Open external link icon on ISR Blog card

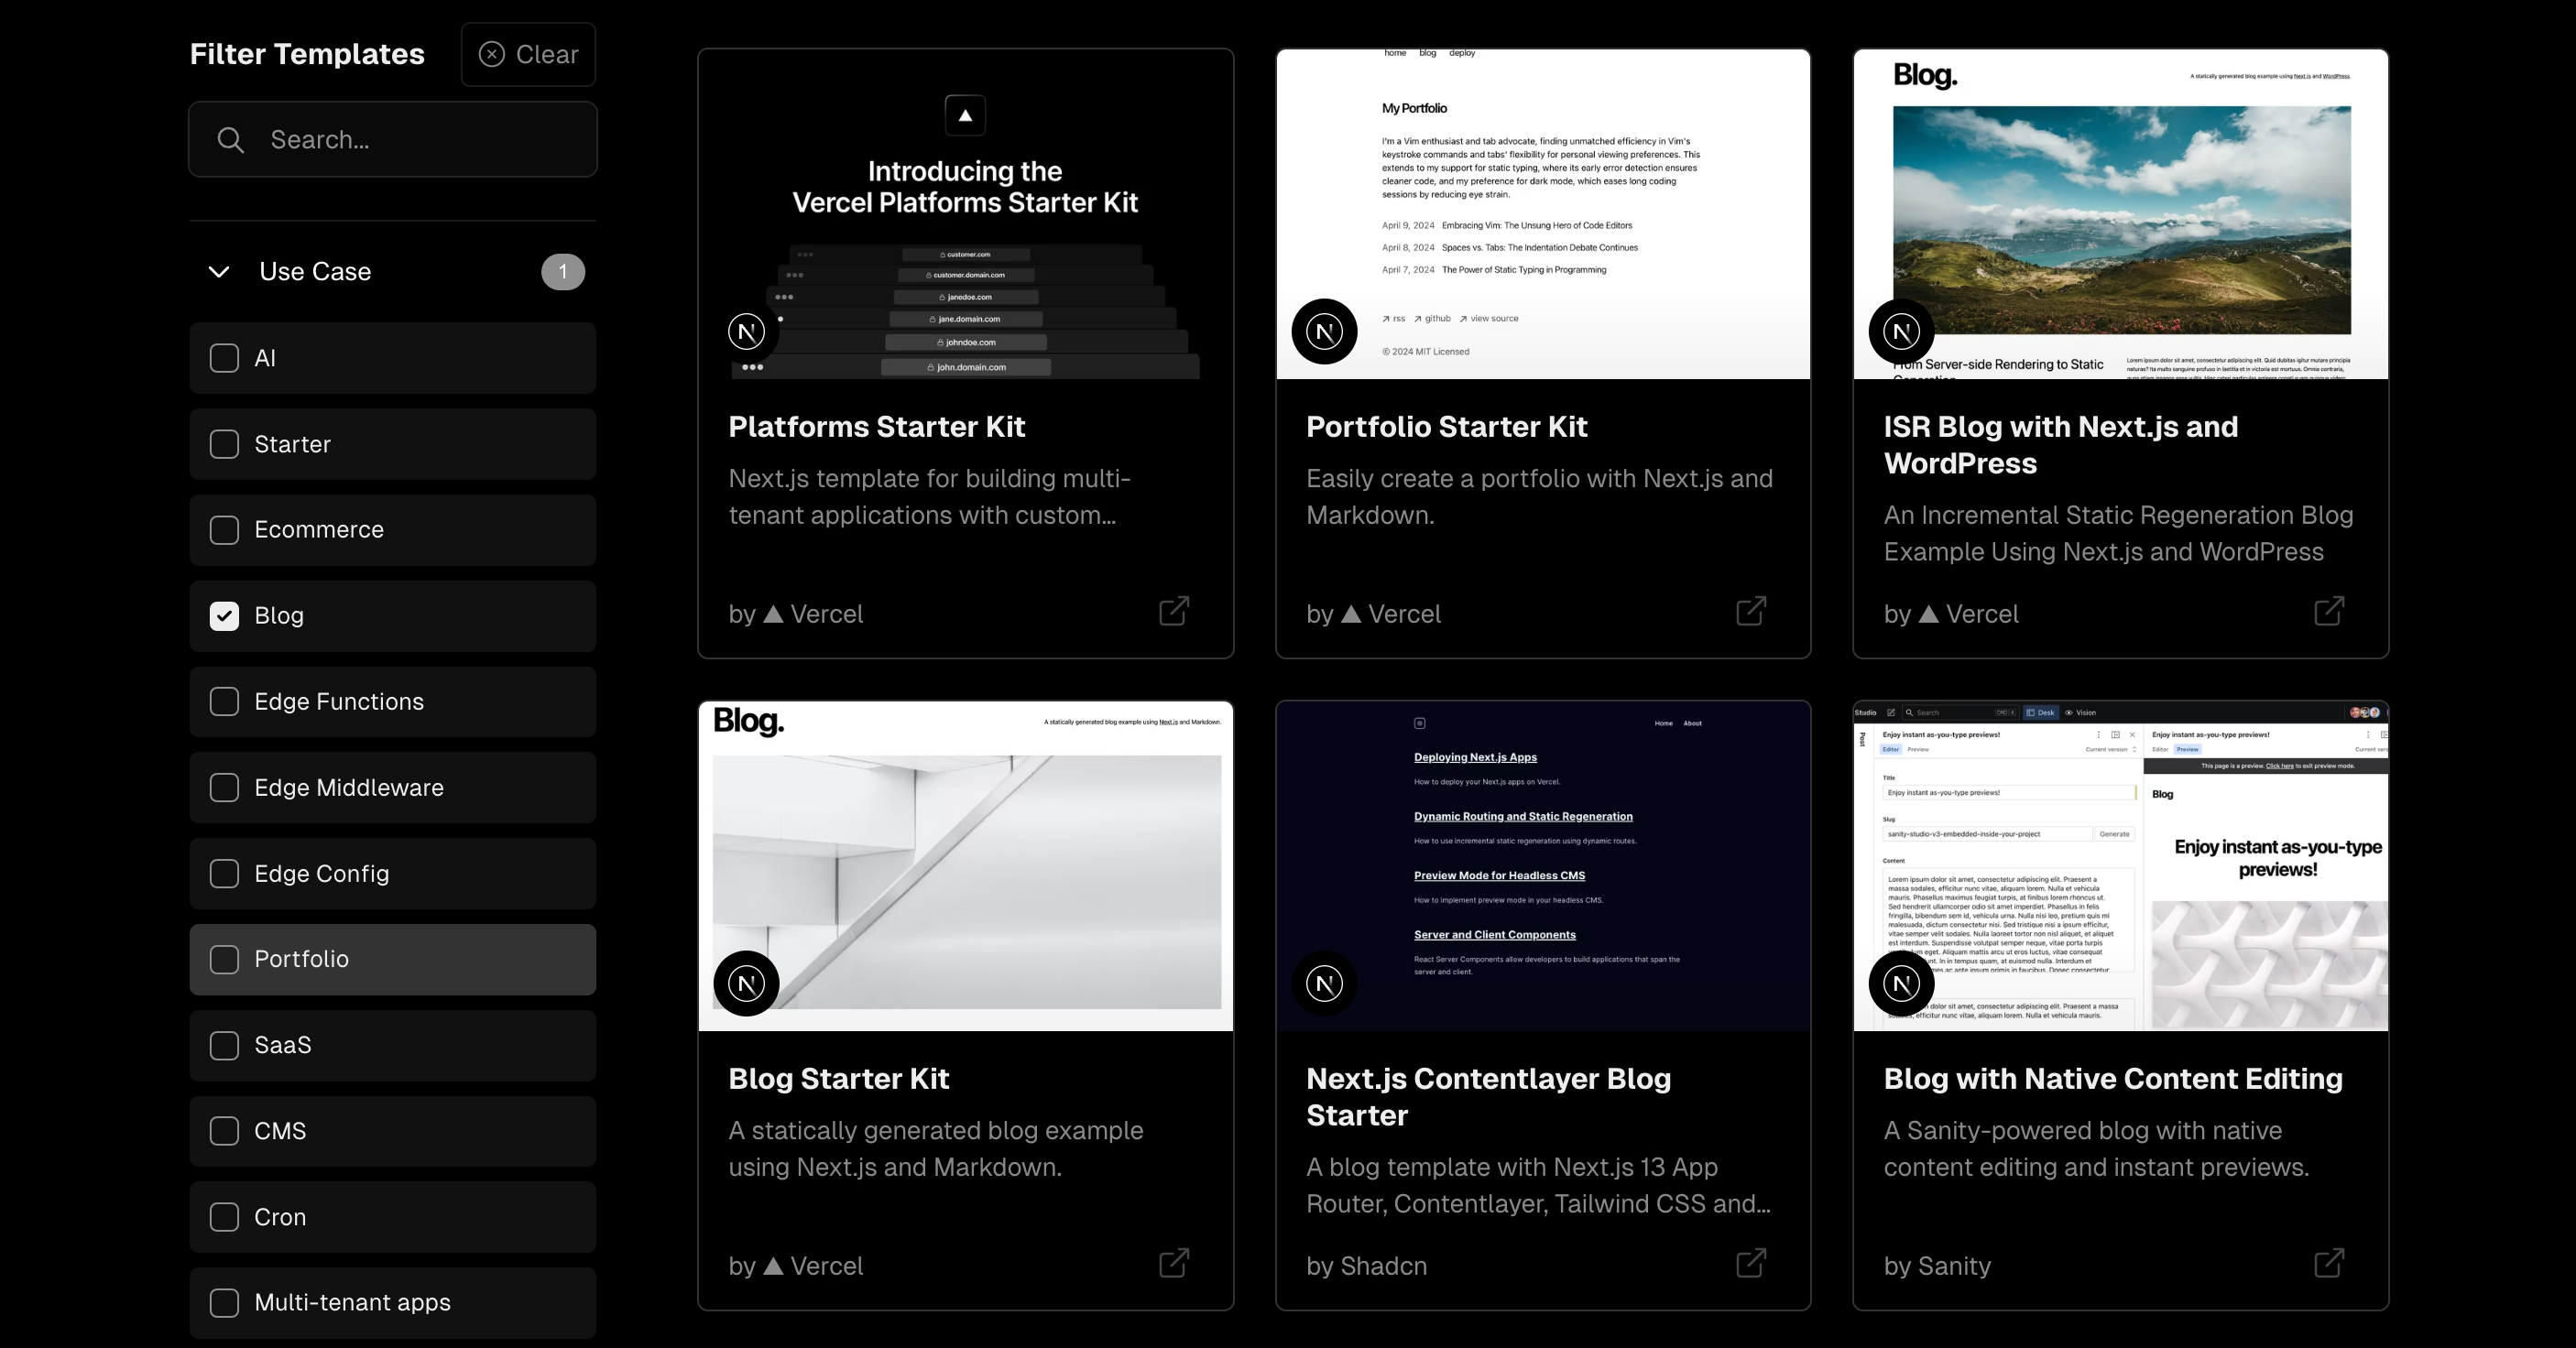coord(2329,611)
